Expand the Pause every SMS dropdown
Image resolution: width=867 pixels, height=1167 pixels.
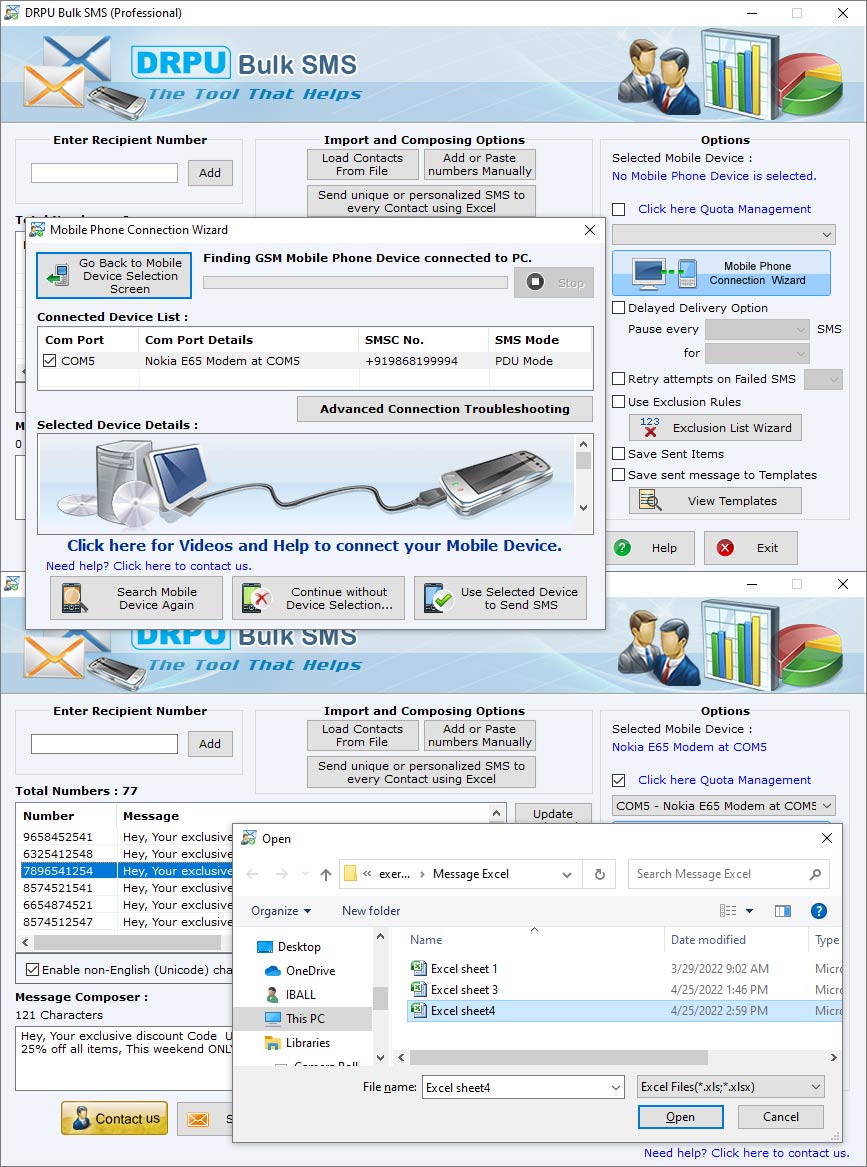(756, 328)
